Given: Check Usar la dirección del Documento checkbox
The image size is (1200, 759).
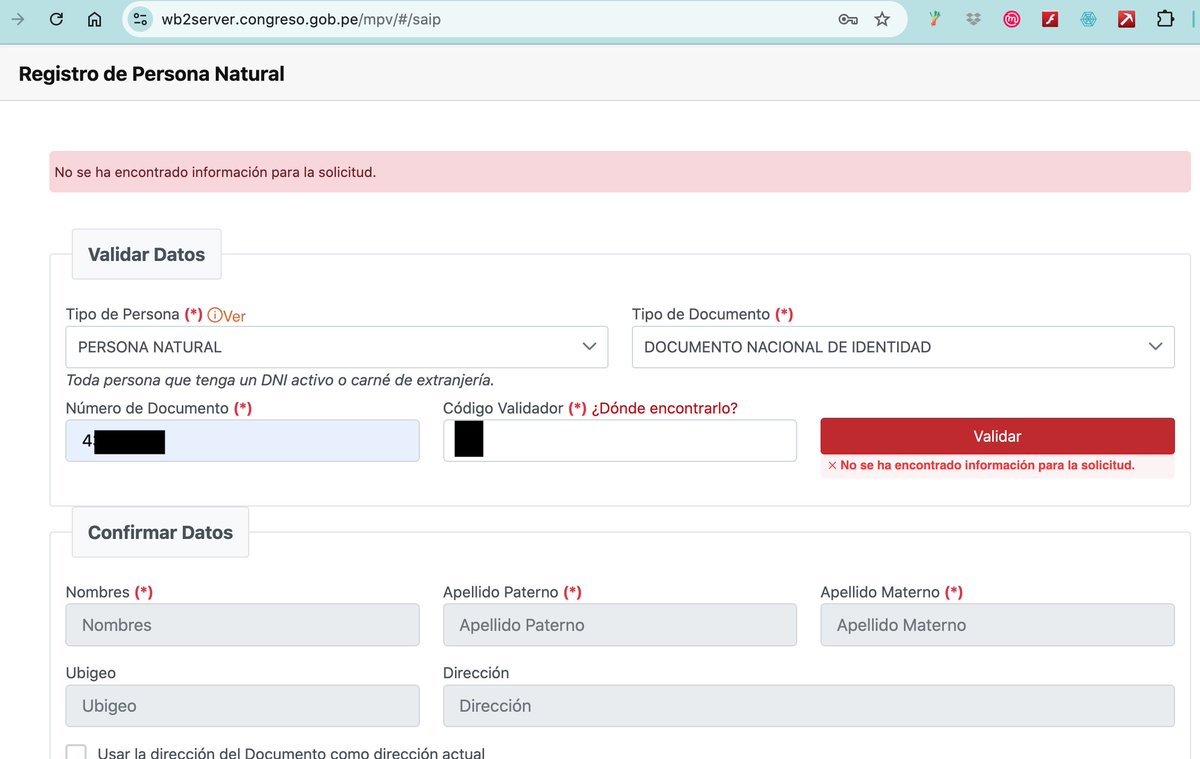Looking at the screenshot, I should (x=76, y=753).
